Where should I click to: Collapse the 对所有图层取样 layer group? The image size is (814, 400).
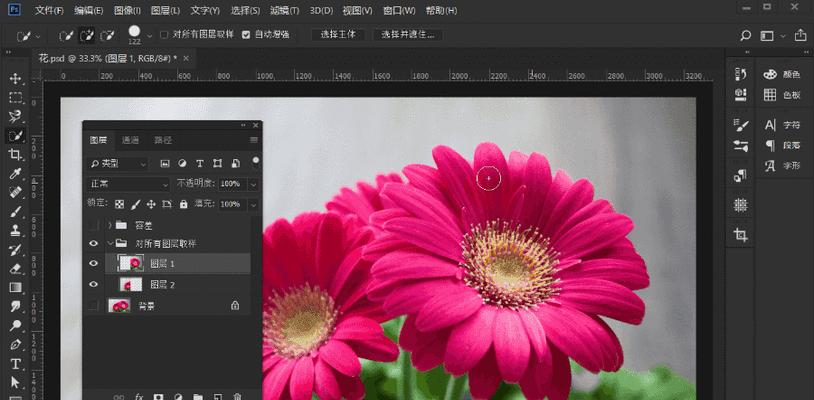[x=110, y=243]
